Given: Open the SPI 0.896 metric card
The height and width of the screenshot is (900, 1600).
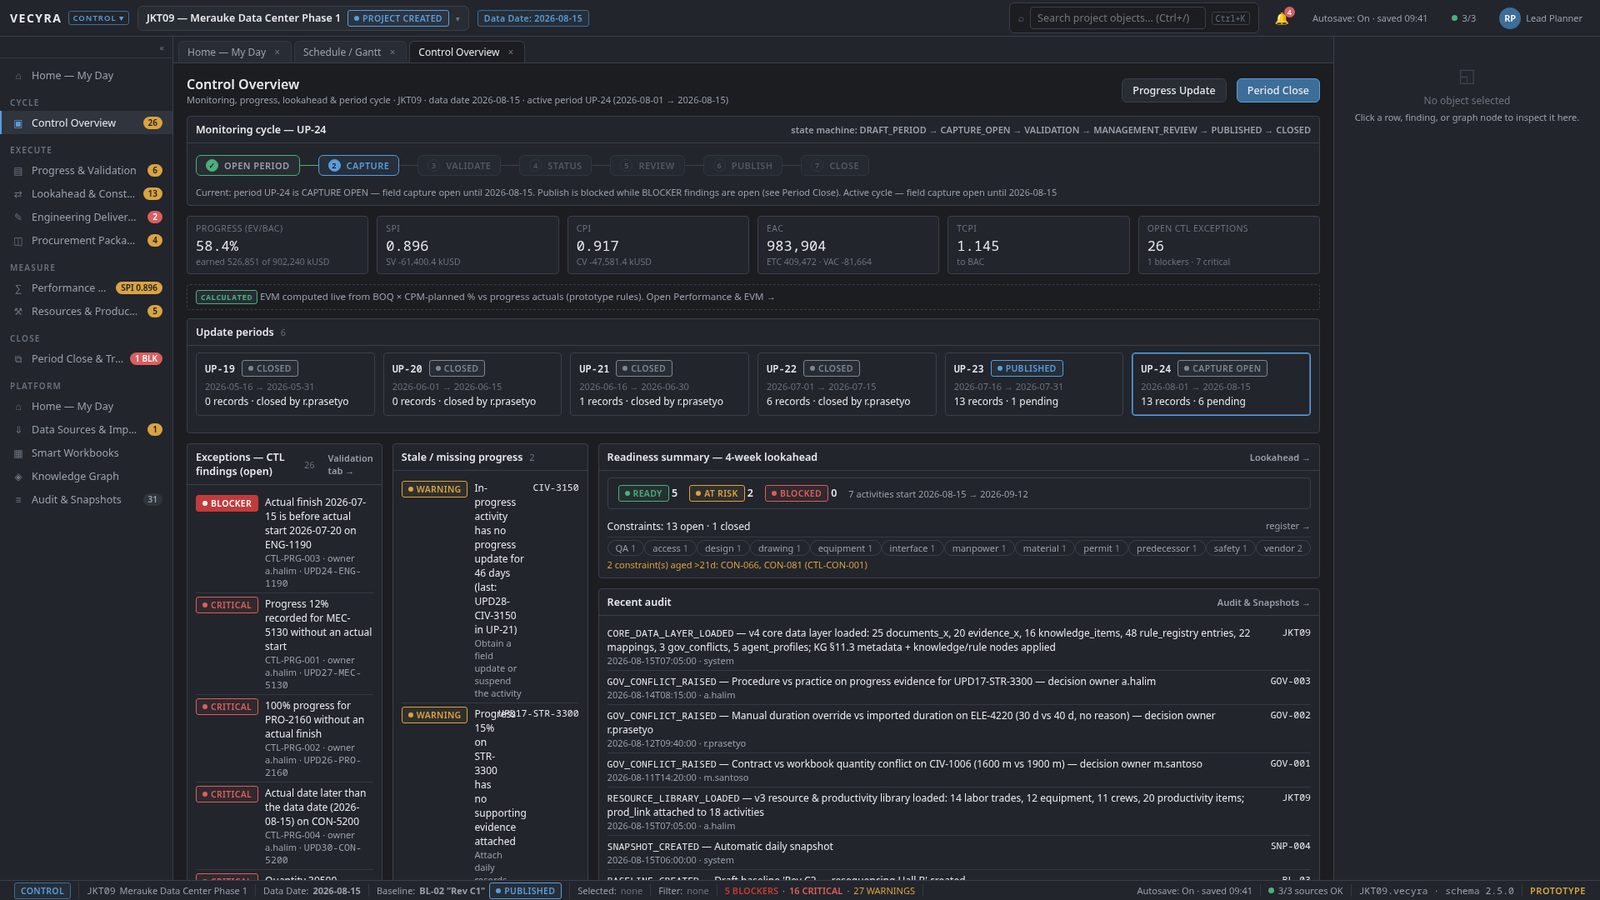Looking at the screenshot, I should pos(468,245).
